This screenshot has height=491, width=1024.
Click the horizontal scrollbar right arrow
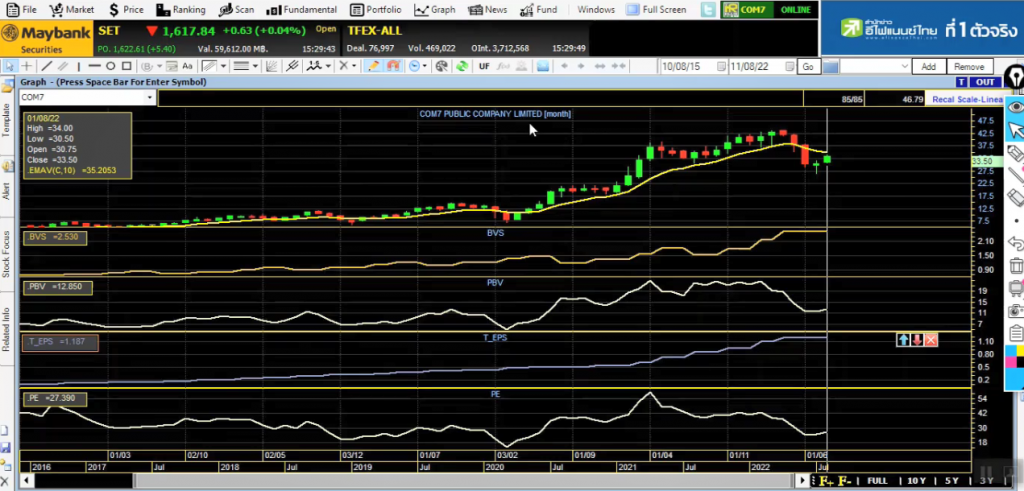pyautogui.click(x=803, y=481)
